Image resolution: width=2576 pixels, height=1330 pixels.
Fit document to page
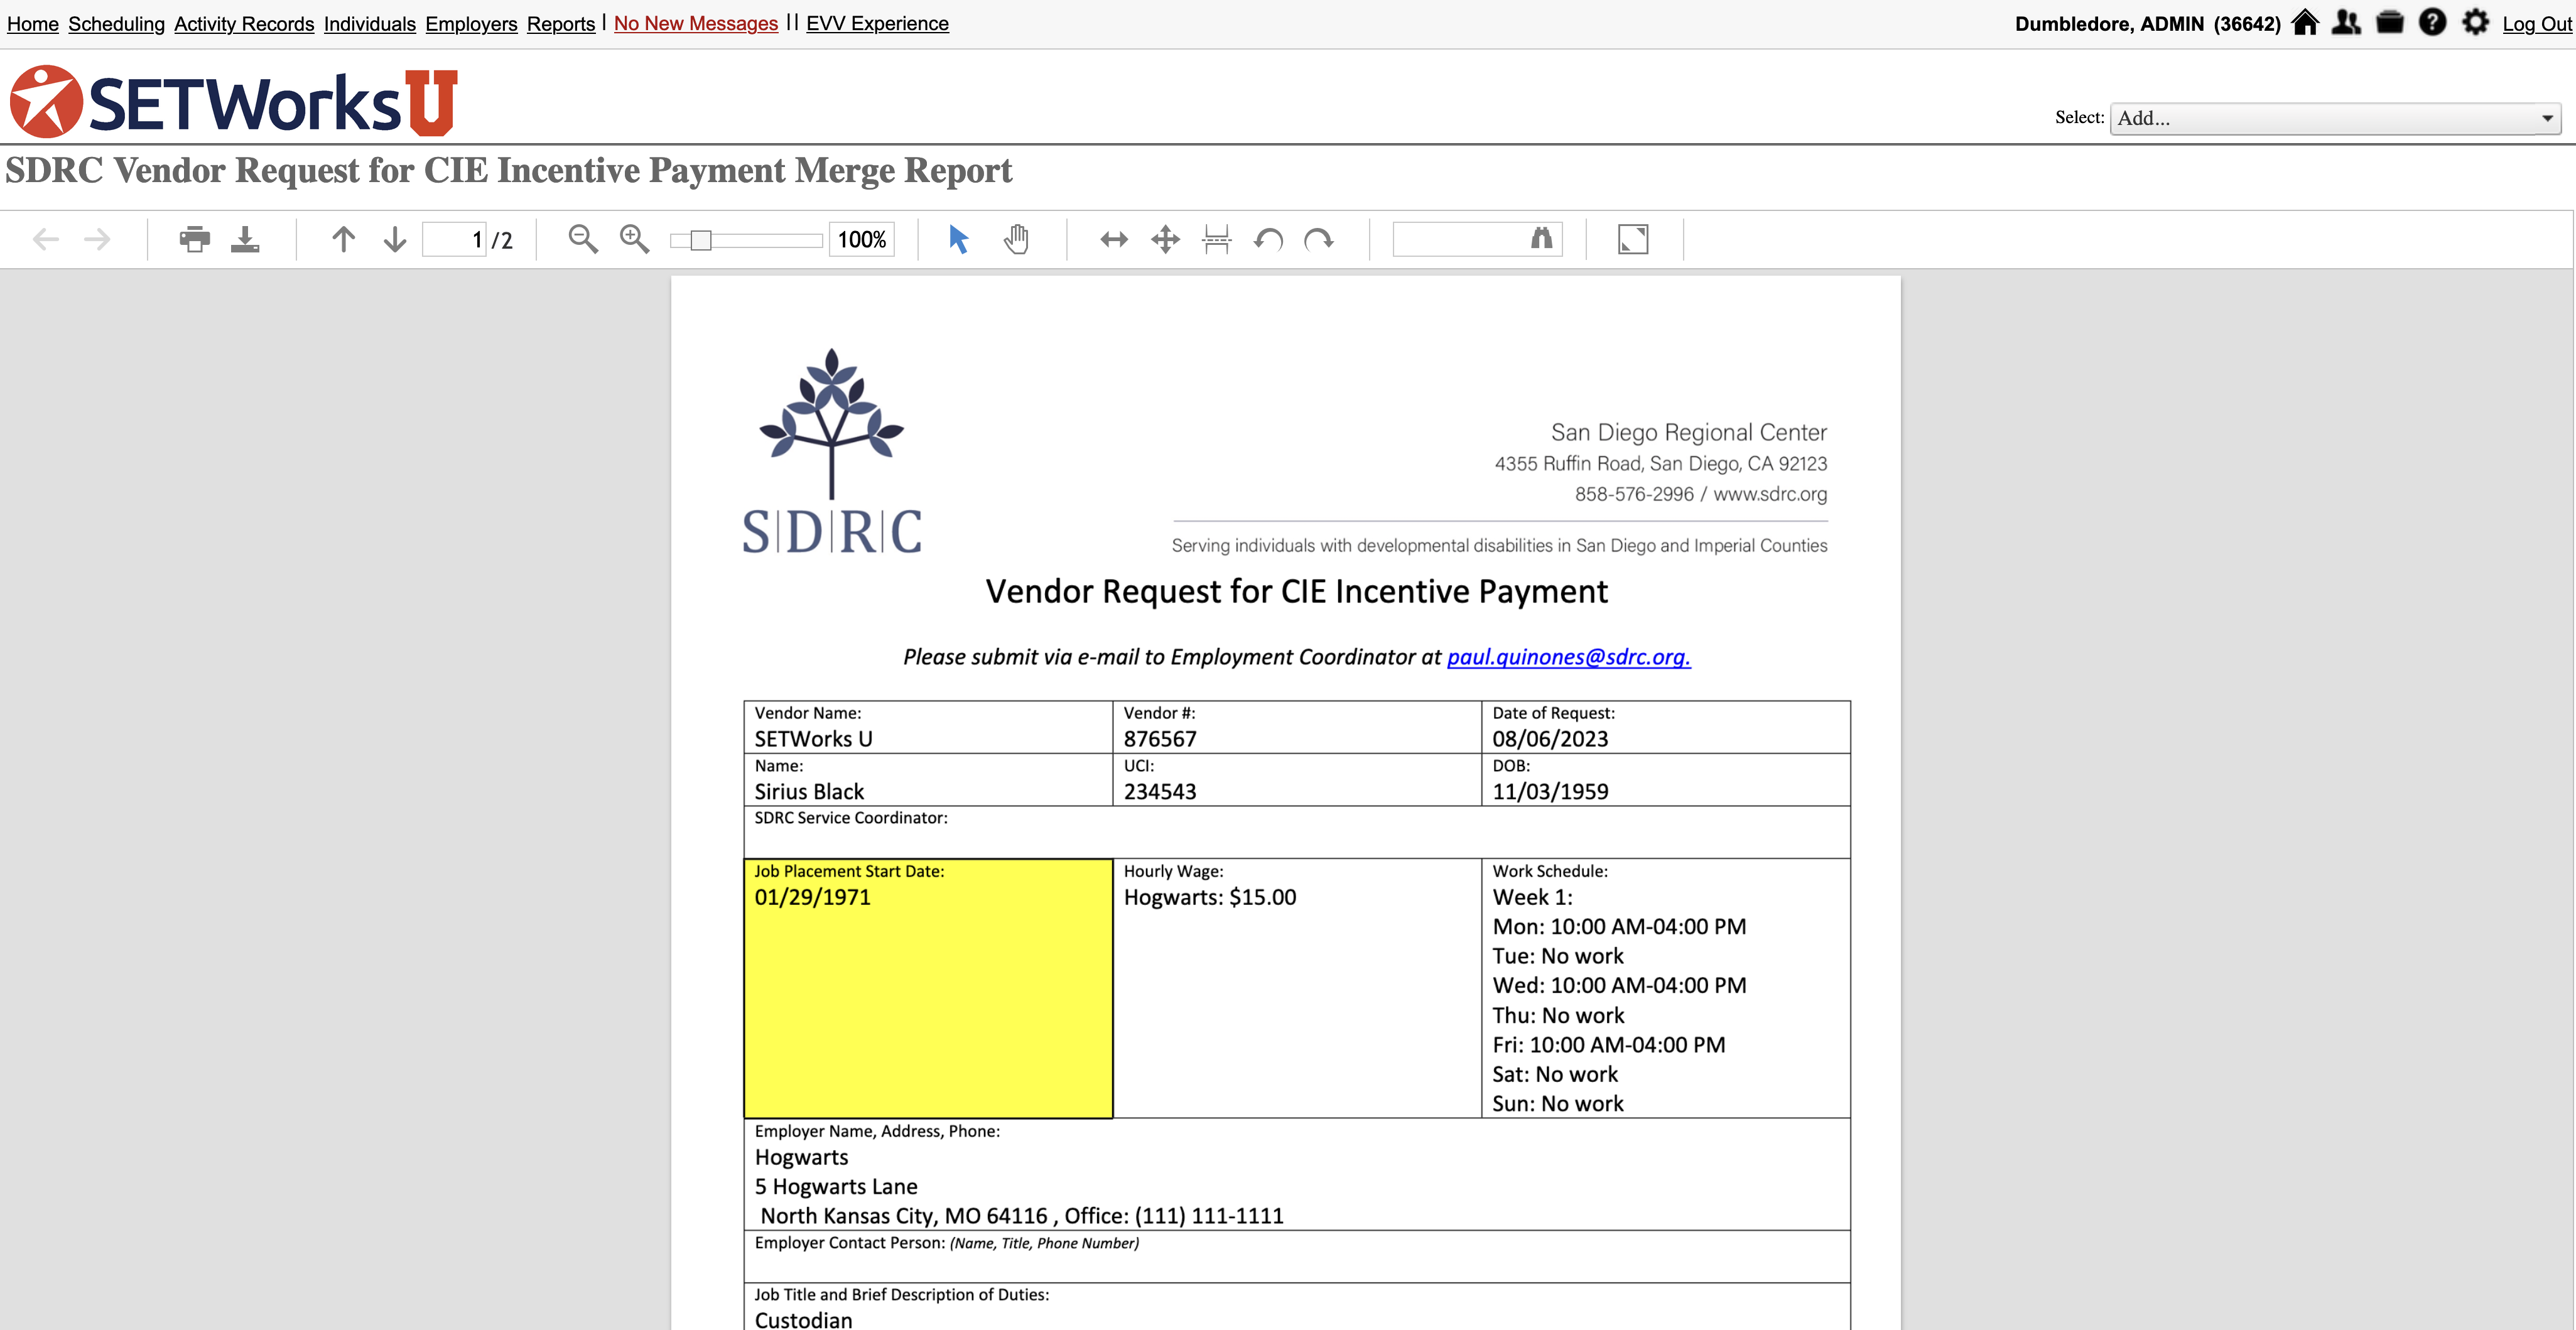pyautogui.click(x=1166, y=239)
